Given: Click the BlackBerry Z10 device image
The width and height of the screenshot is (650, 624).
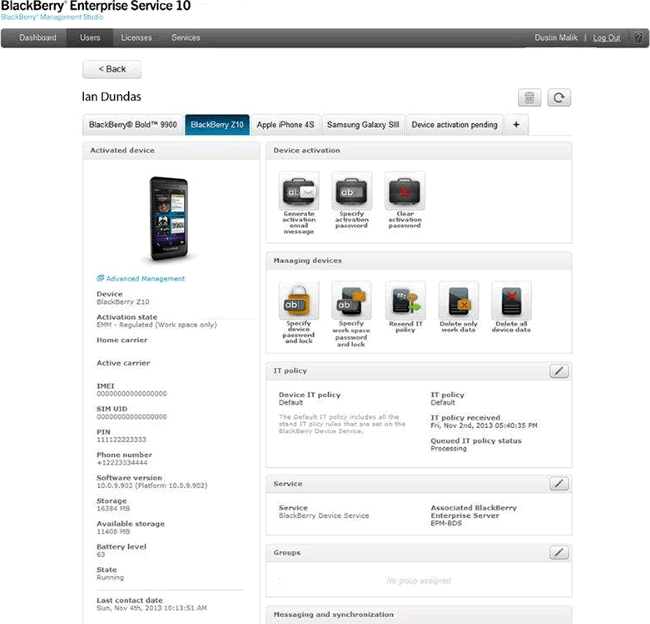Looking at the screenshot, I should point(169,219).
